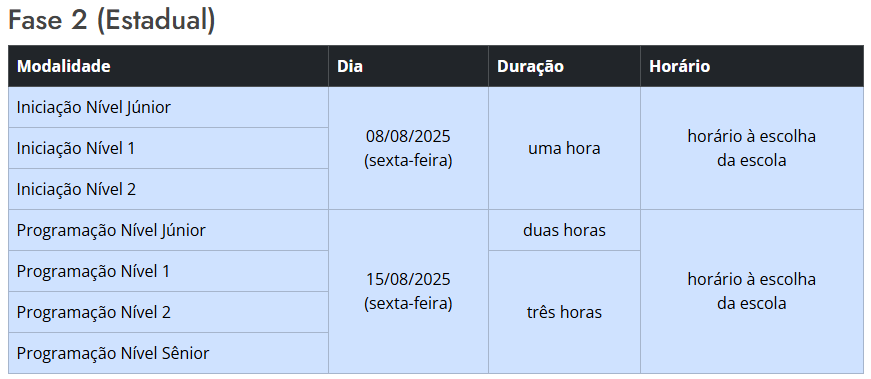Click the (sexta-feira) text under 15/08/2025
The width and height of the screenshot is (871, 379).
[408, 304]
